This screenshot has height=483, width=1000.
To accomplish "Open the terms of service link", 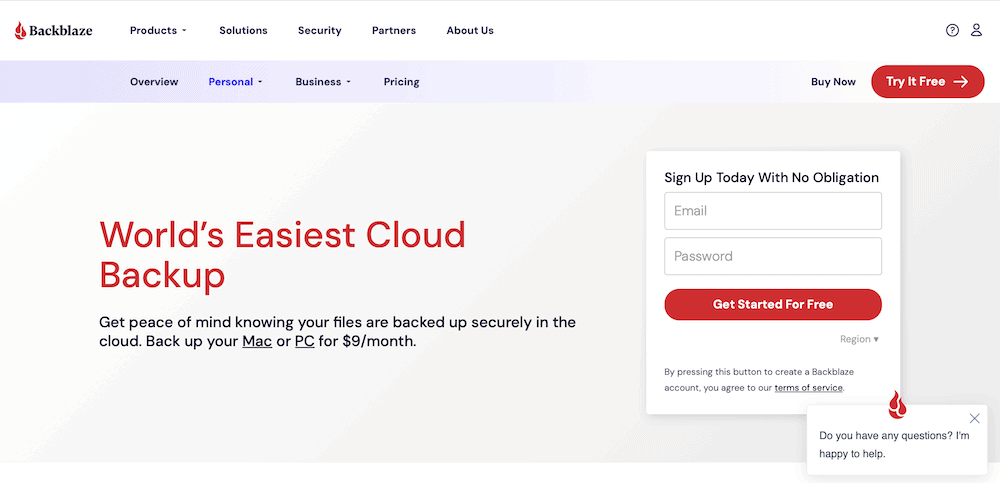I will point(808,388).
